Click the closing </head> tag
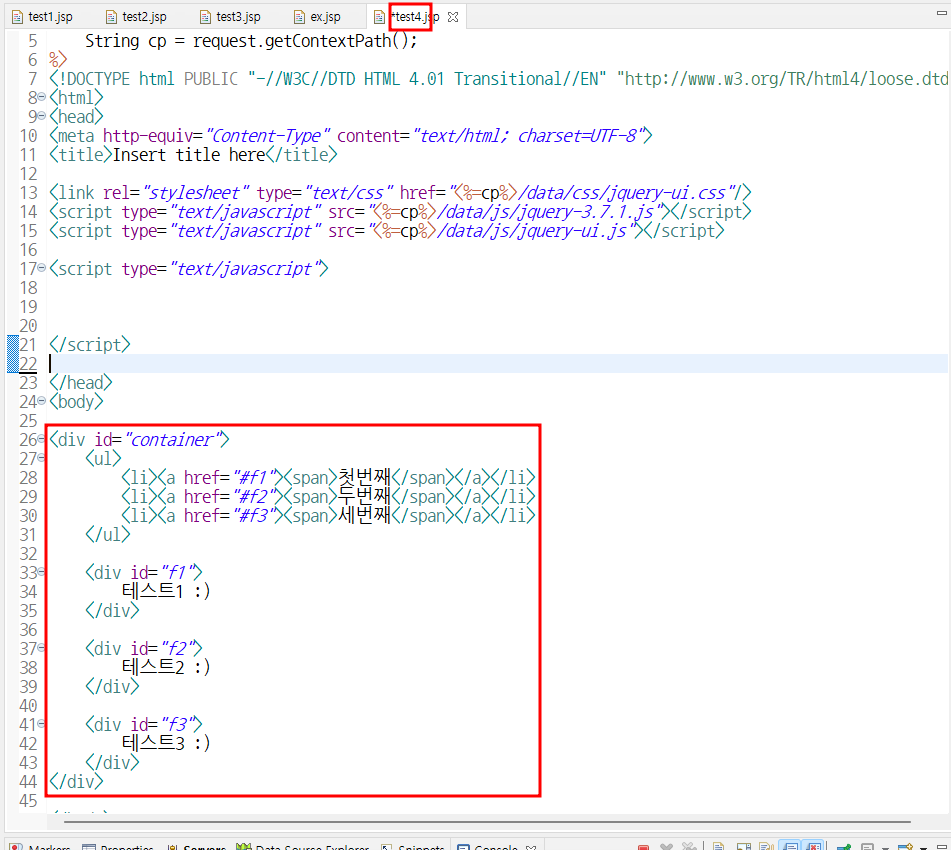951x850 pixels. tap(81, 383)
